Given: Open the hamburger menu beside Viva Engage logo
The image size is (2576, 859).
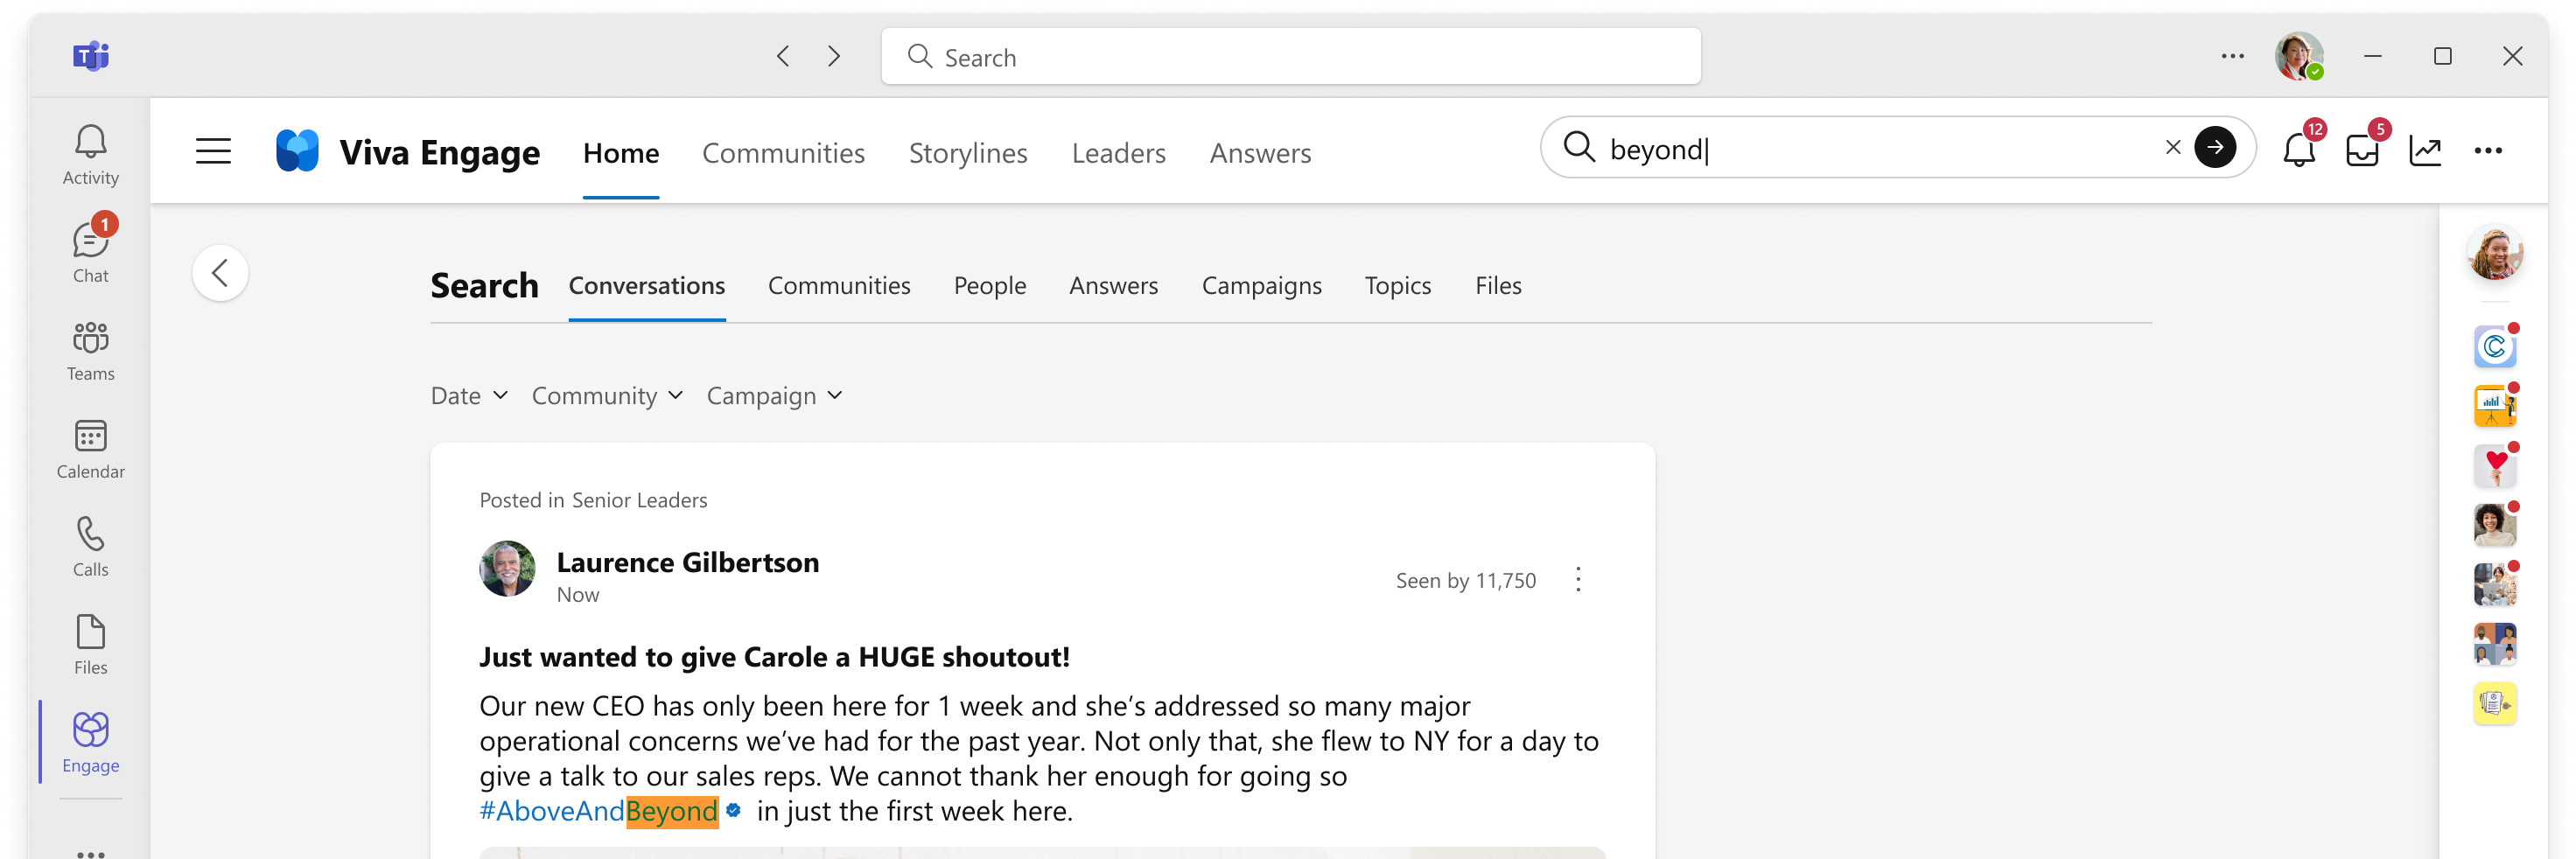Looking at the screenshot, I should pos(213,151).
